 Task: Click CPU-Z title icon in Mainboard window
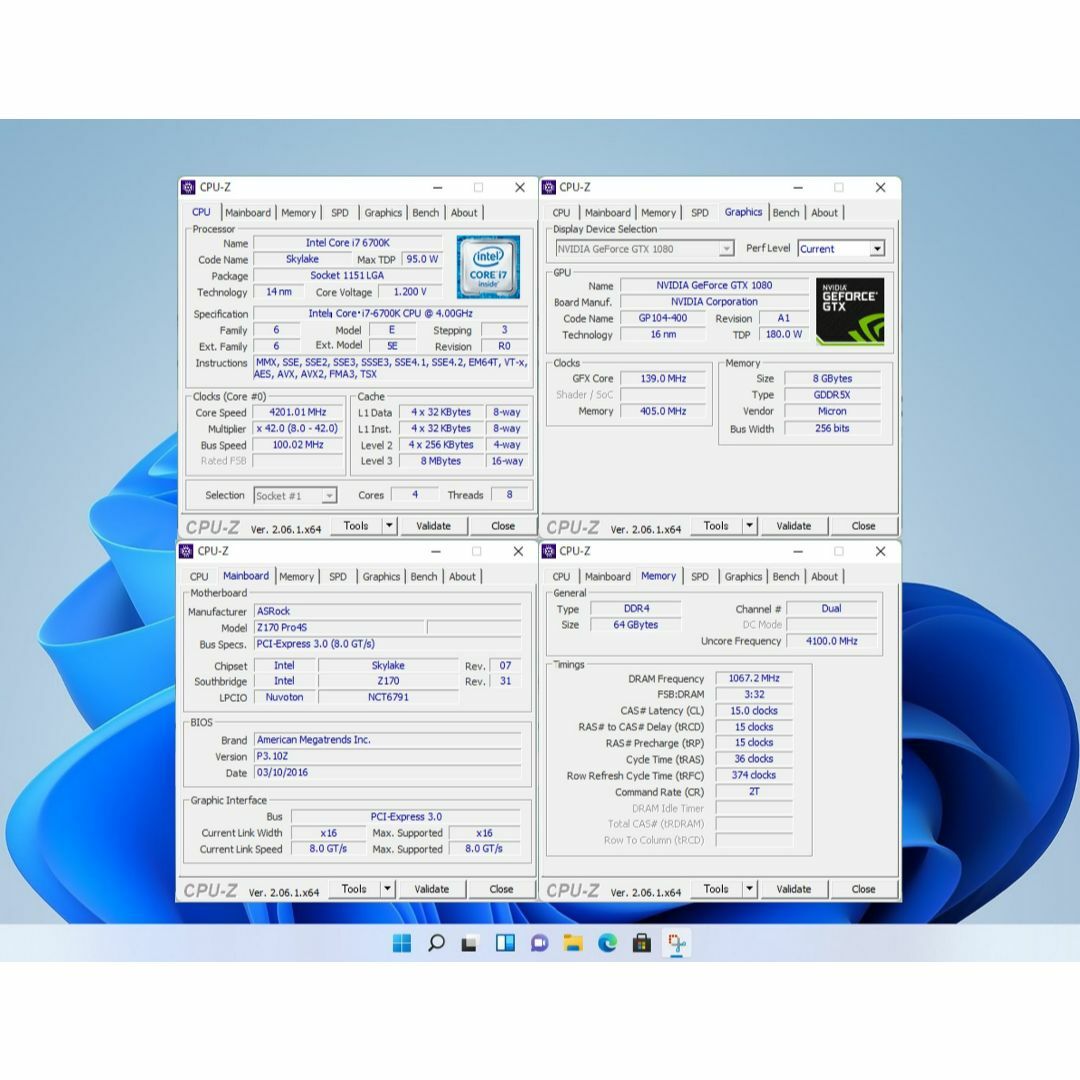click(x=186, y=551)
